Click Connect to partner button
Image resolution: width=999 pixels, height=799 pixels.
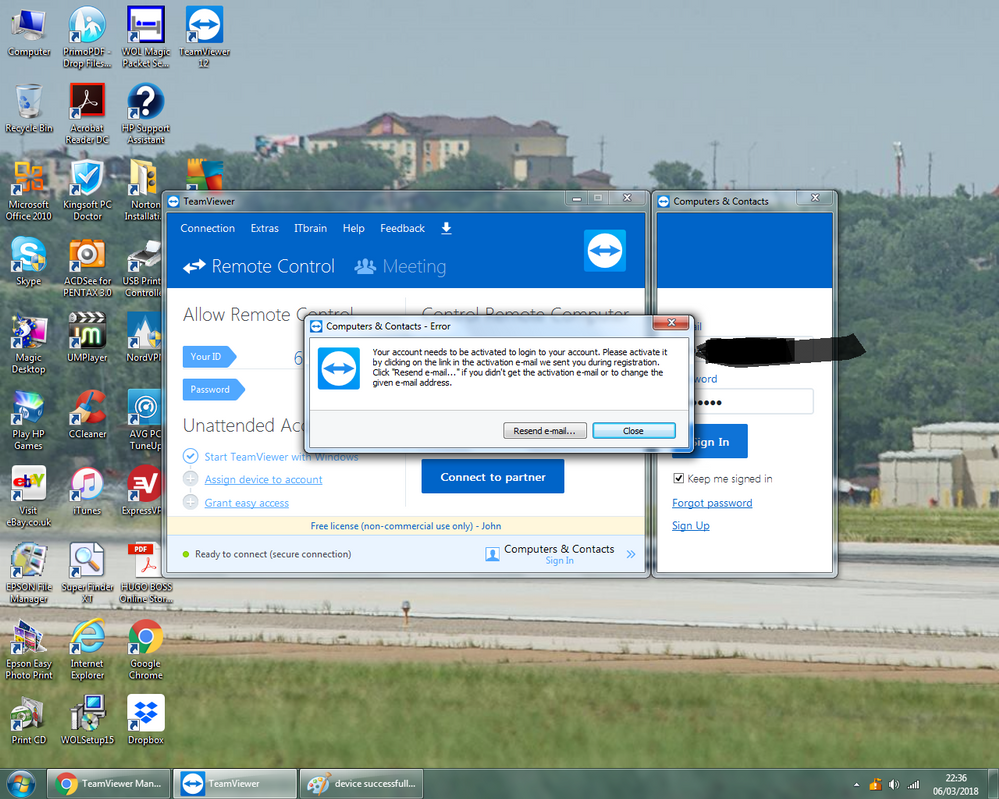pos(492,477)
